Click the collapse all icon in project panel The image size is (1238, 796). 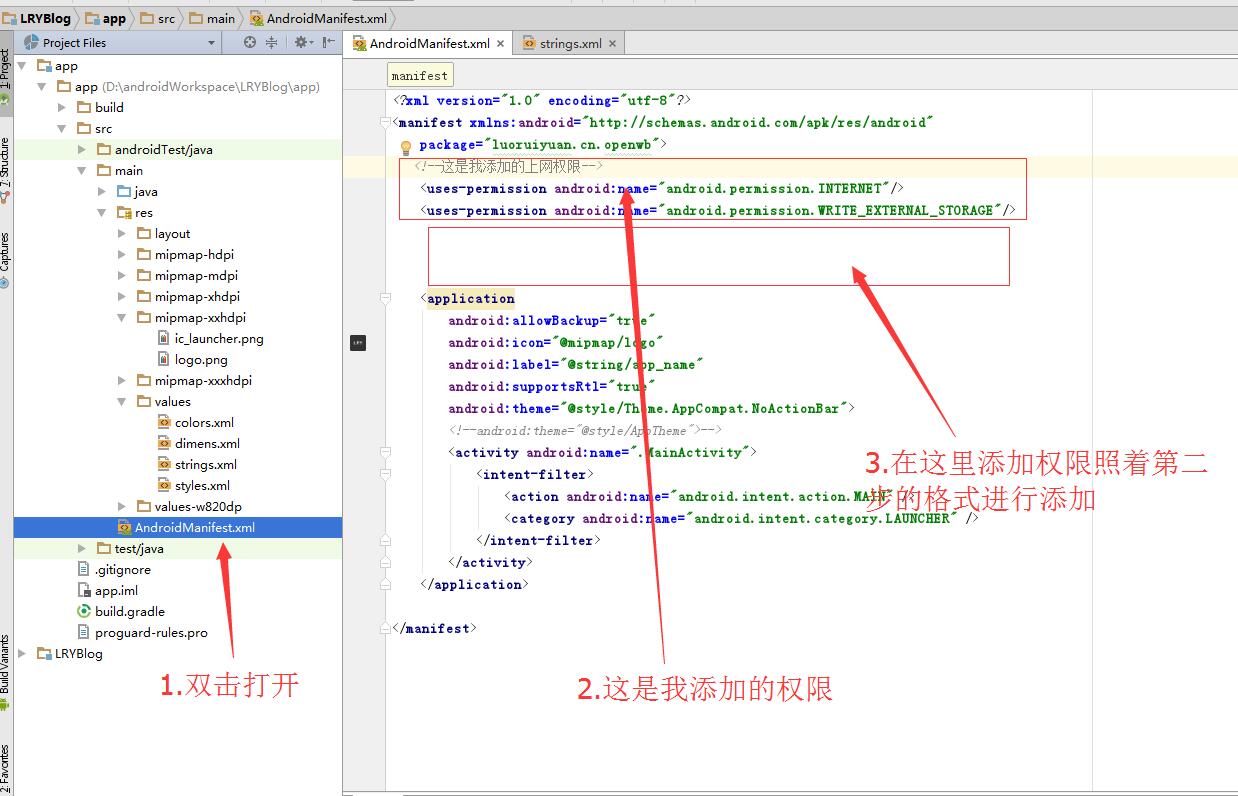pyautogui.click(x=271, y=43)
